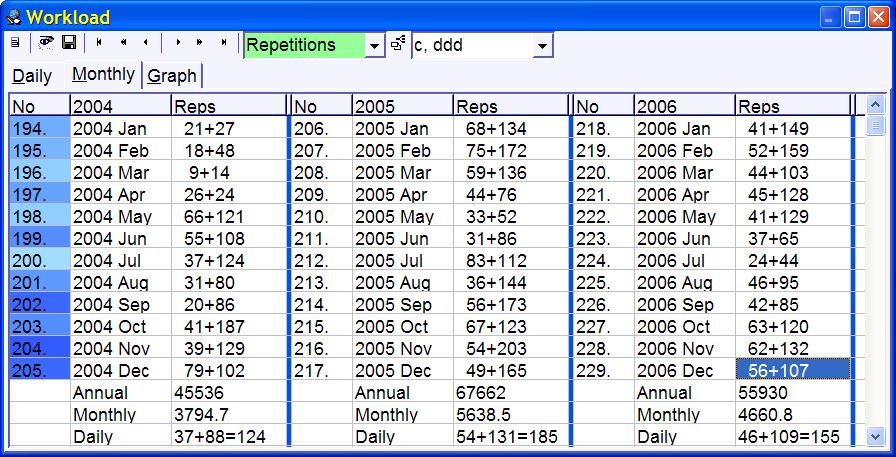Save with the floppy disk icon
896x457 pixels.
pyautogui.click(x=69, y=42)
